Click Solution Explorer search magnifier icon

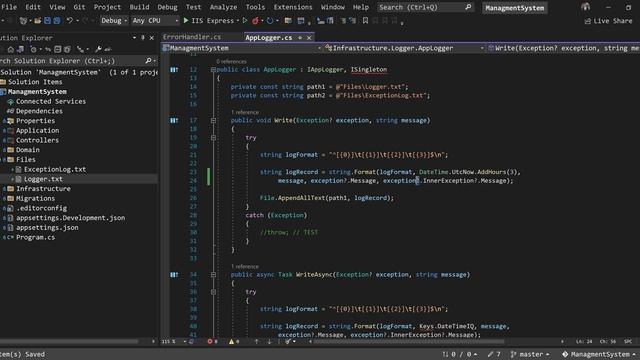[148, 61]
